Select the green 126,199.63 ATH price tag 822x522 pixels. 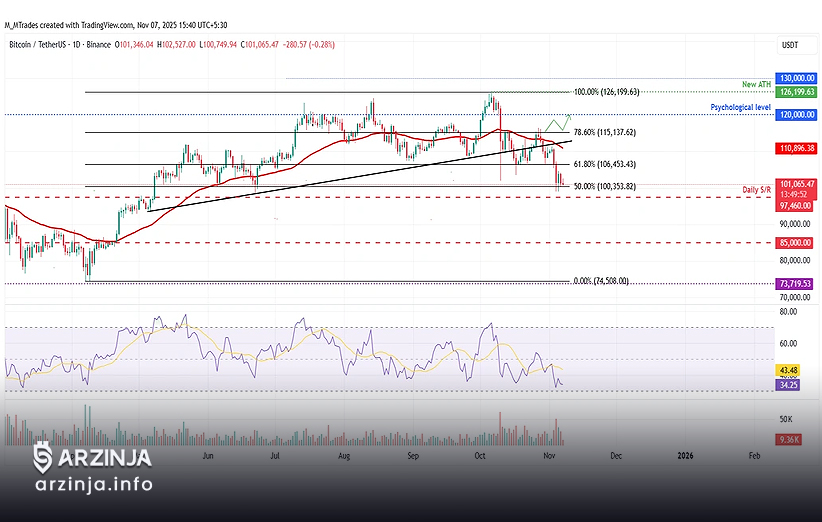797,91
